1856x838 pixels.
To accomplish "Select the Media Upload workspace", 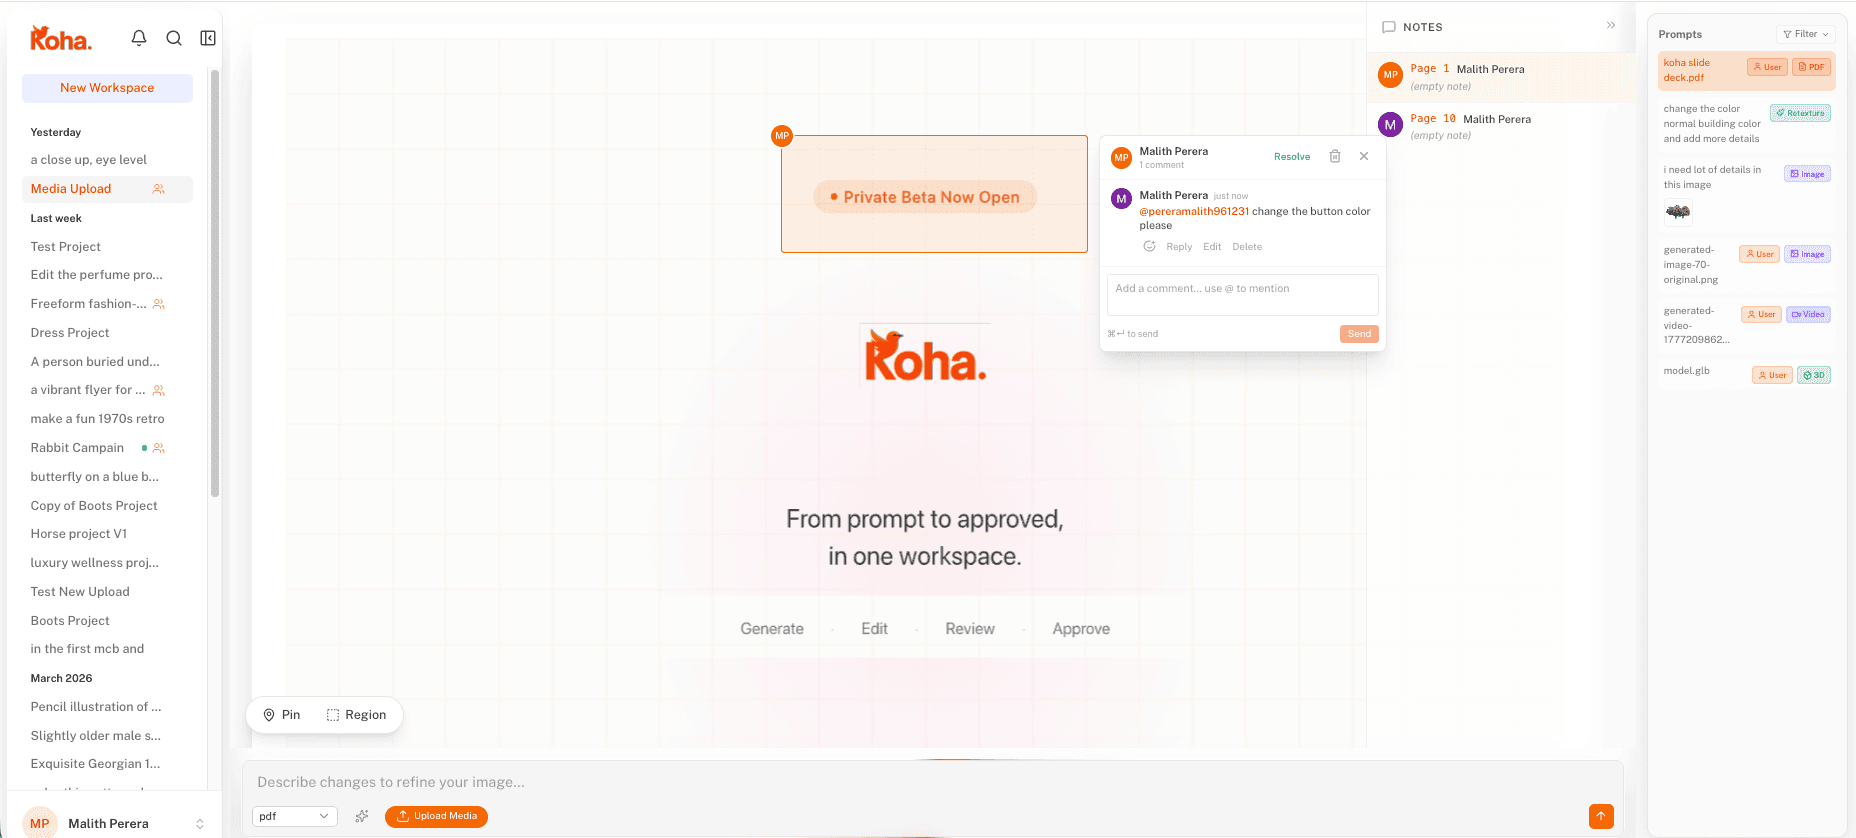I will [107, 189].
